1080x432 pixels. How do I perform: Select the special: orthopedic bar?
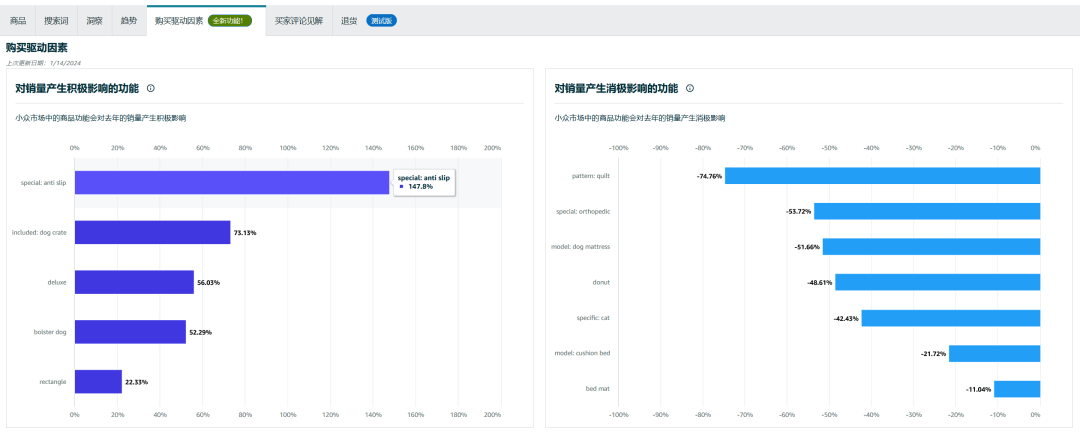(x=927, y=211)
